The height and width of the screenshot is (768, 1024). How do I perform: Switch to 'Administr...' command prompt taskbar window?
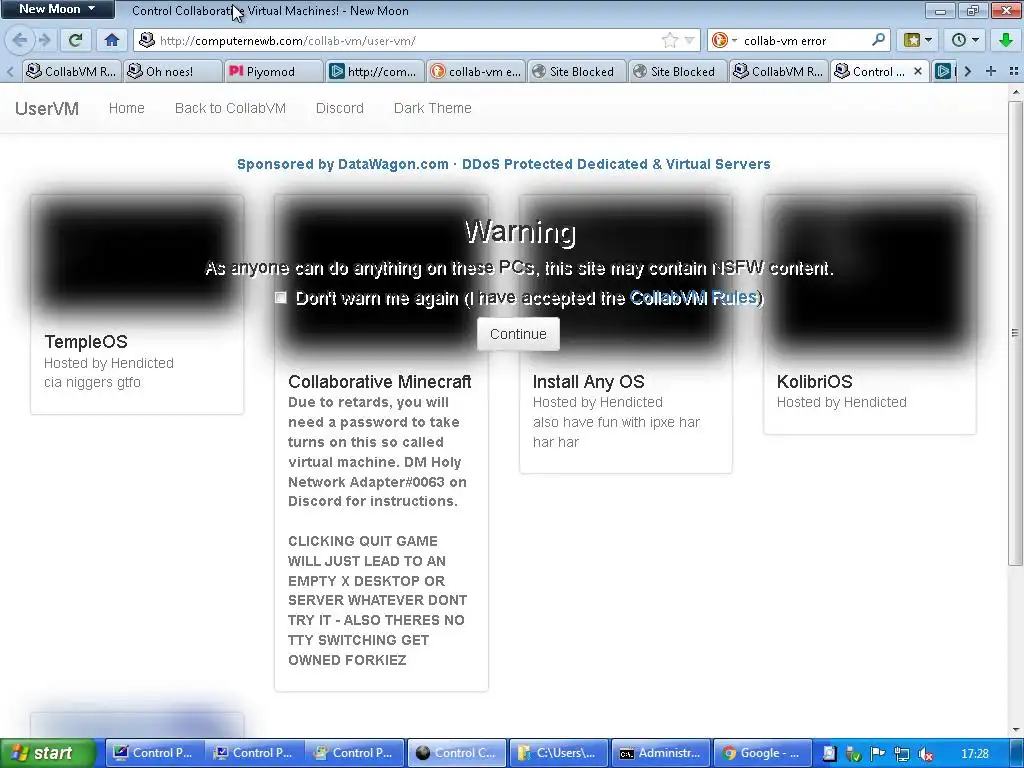point(660,753)
